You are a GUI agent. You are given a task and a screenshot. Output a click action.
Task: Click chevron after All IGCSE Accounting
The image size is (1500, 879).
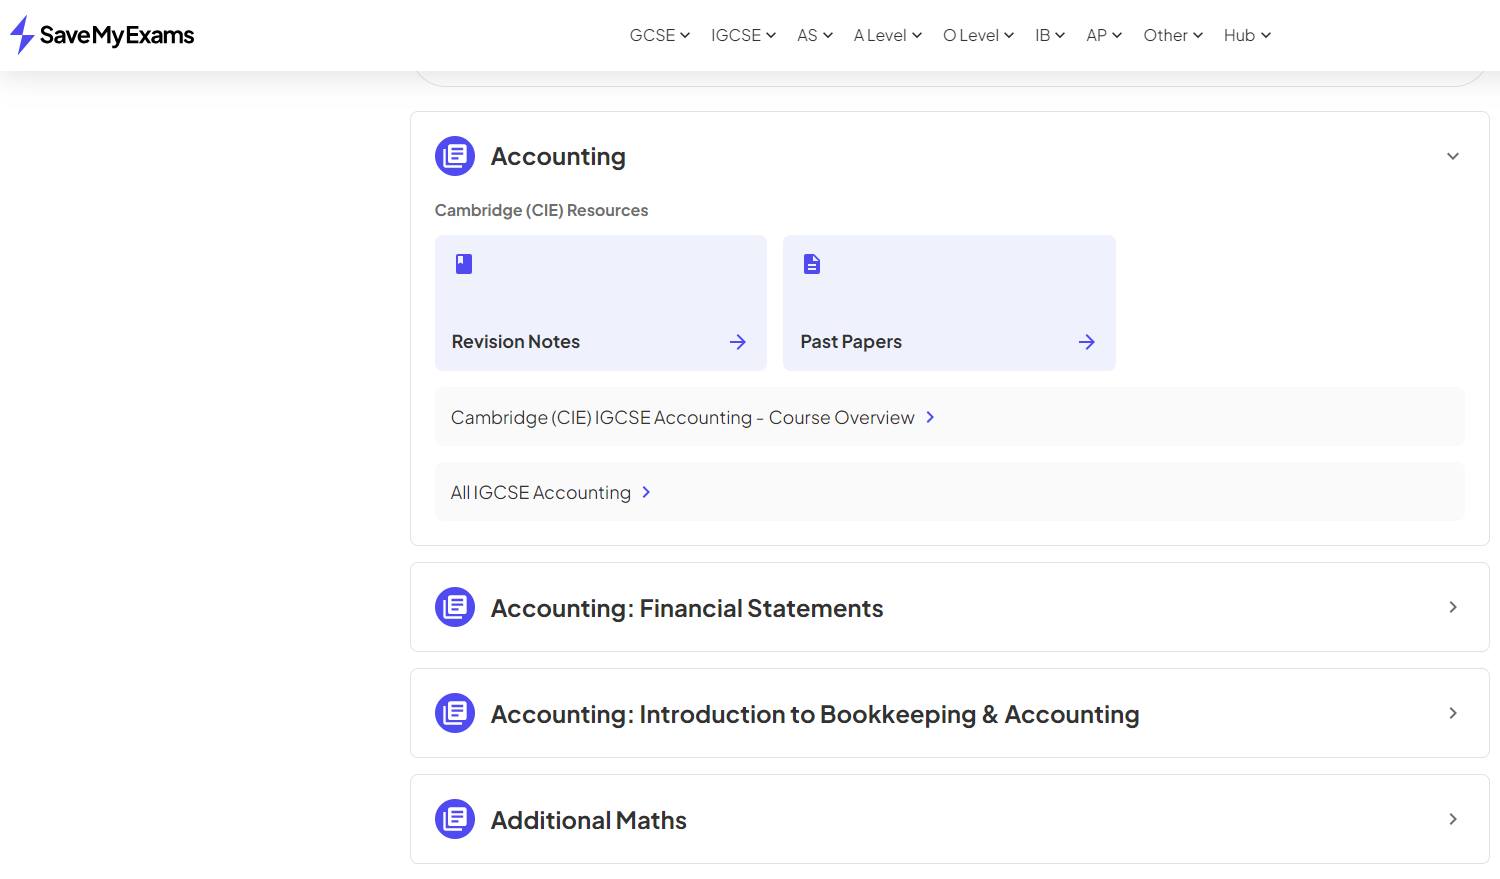[646, 492]
